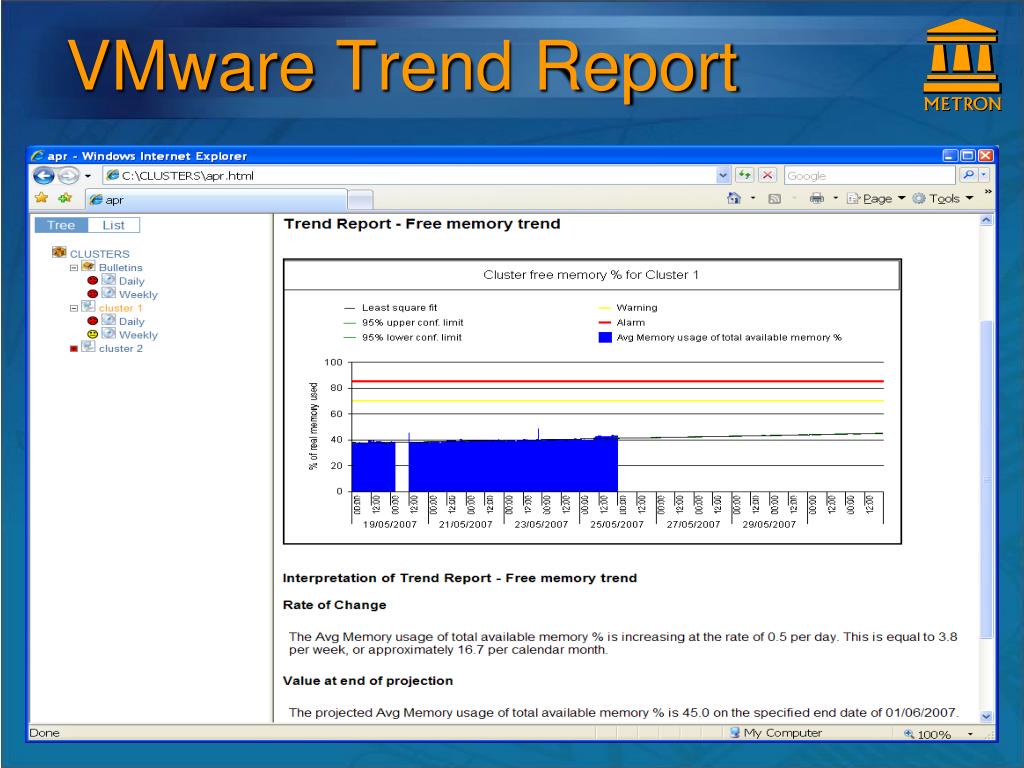Click the 'Value at end of projection' heading
1024x768 pixels.
click(x=368, y=681)
